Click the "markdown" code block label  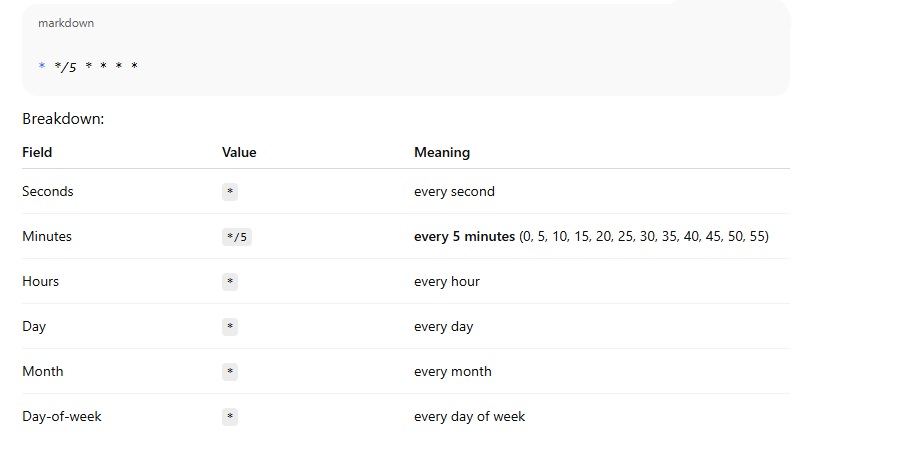[x=66, y=23]
